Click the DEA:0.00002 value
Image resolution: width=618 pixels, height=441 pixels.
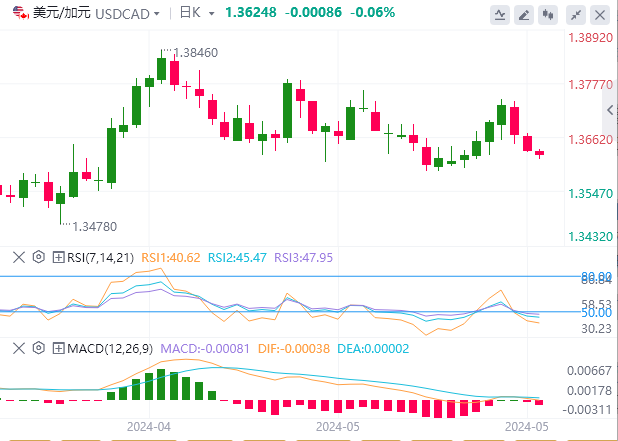click(x=373, y=349)
